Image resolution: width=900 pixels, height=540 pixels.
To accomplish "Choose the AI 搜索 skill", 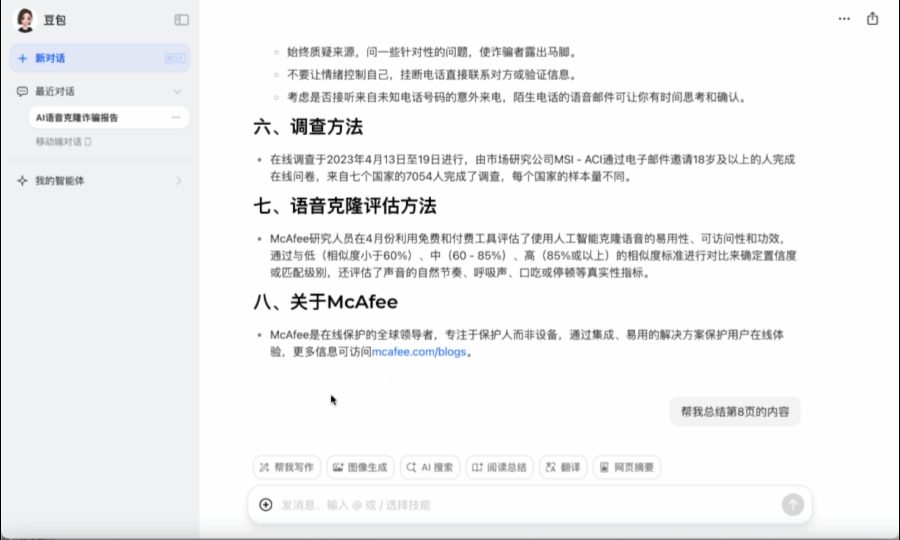I will click(430, 467).
